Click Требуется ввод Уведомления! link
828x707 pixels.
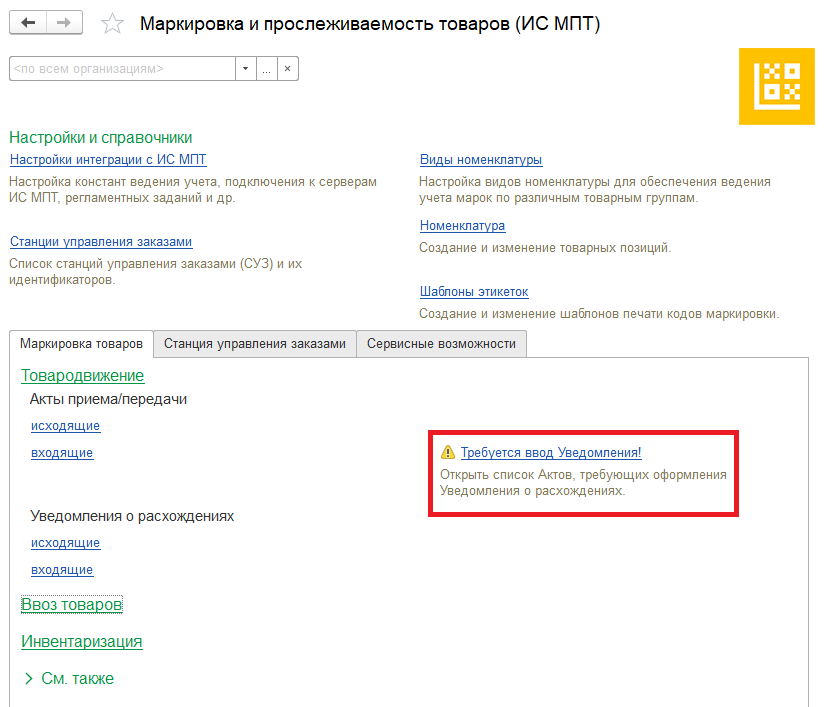click(551, 453)
